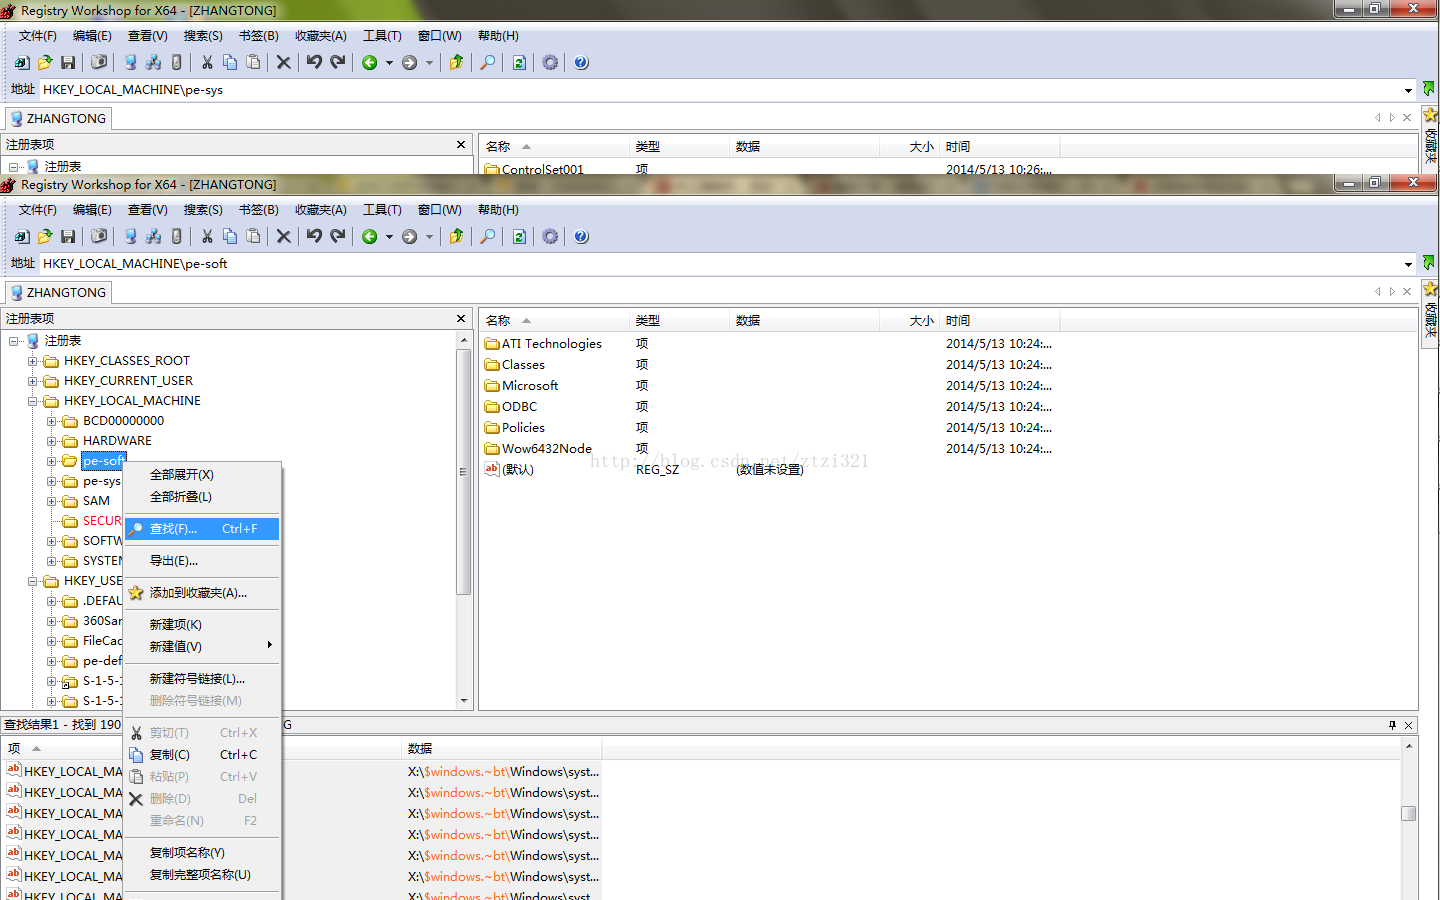Click the refresh icon in the back window toolbar

pyautogui.click(x=519, y=62)
